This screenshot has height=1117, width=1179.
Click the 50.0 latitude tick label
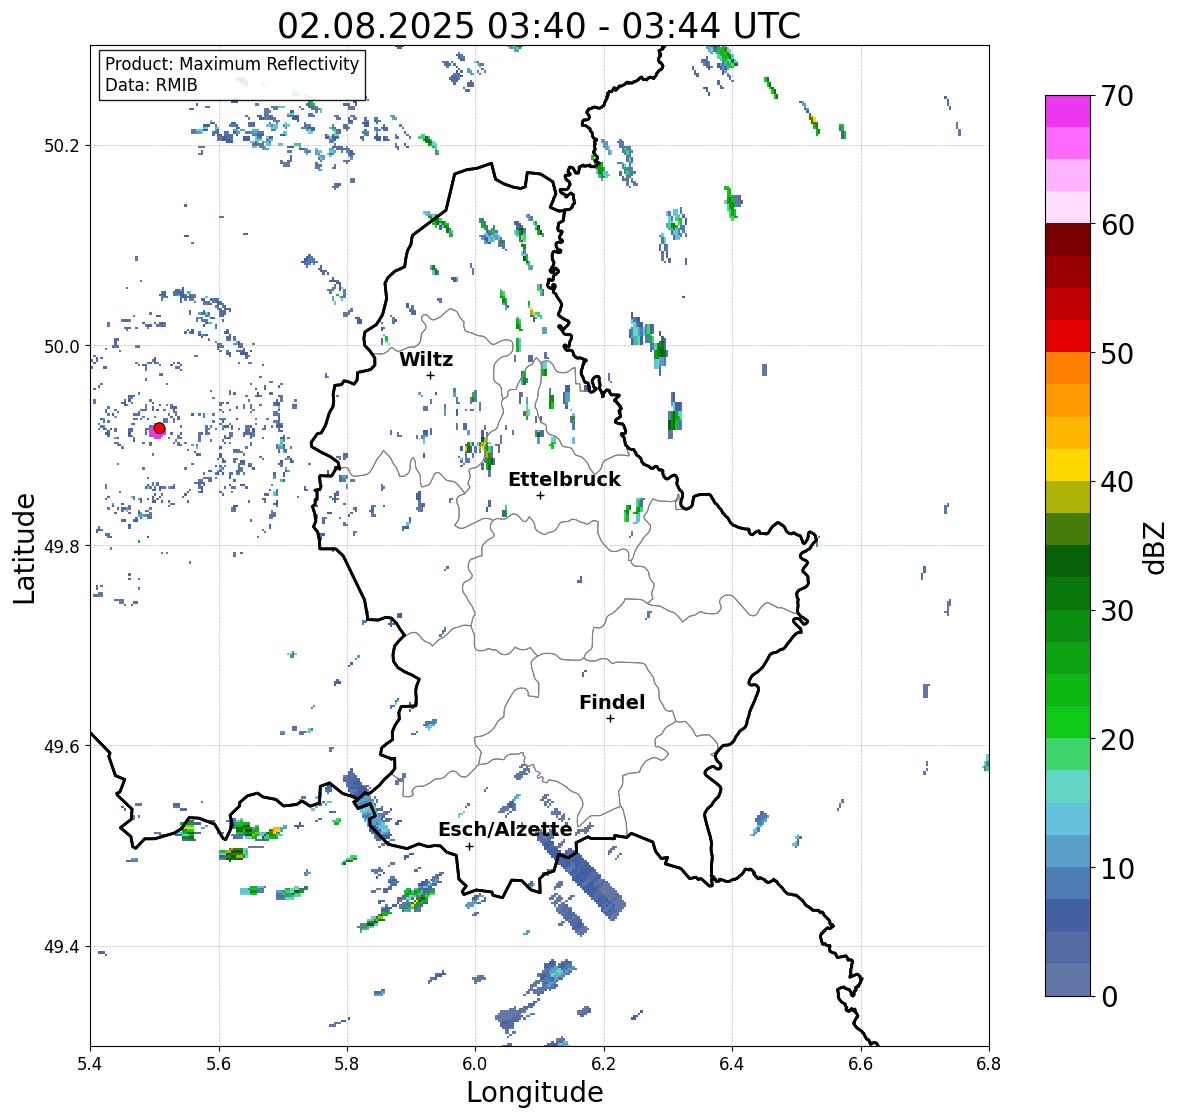tap(62, 346)
